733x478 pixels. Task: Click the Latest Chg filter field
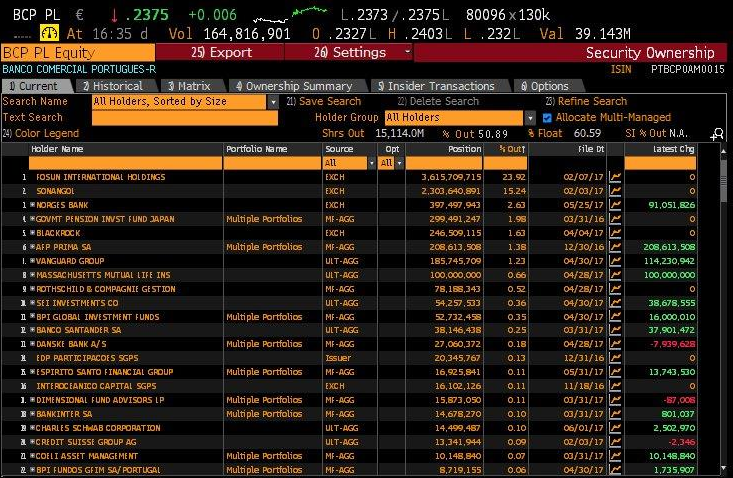coord(660,163)
